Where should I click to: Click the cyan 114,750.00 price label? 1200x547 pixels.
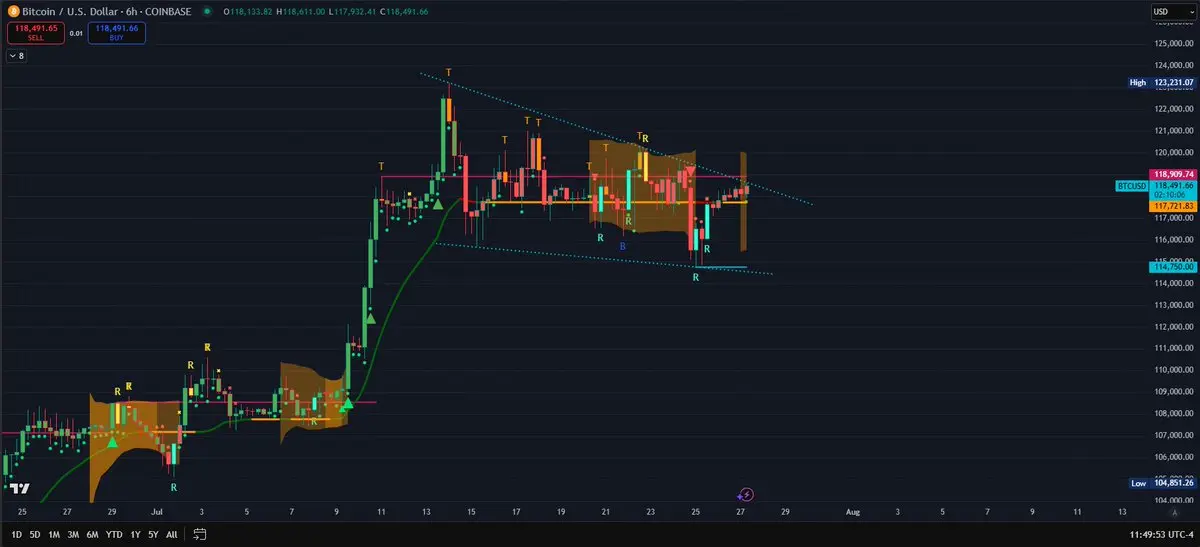point(1173,266)
